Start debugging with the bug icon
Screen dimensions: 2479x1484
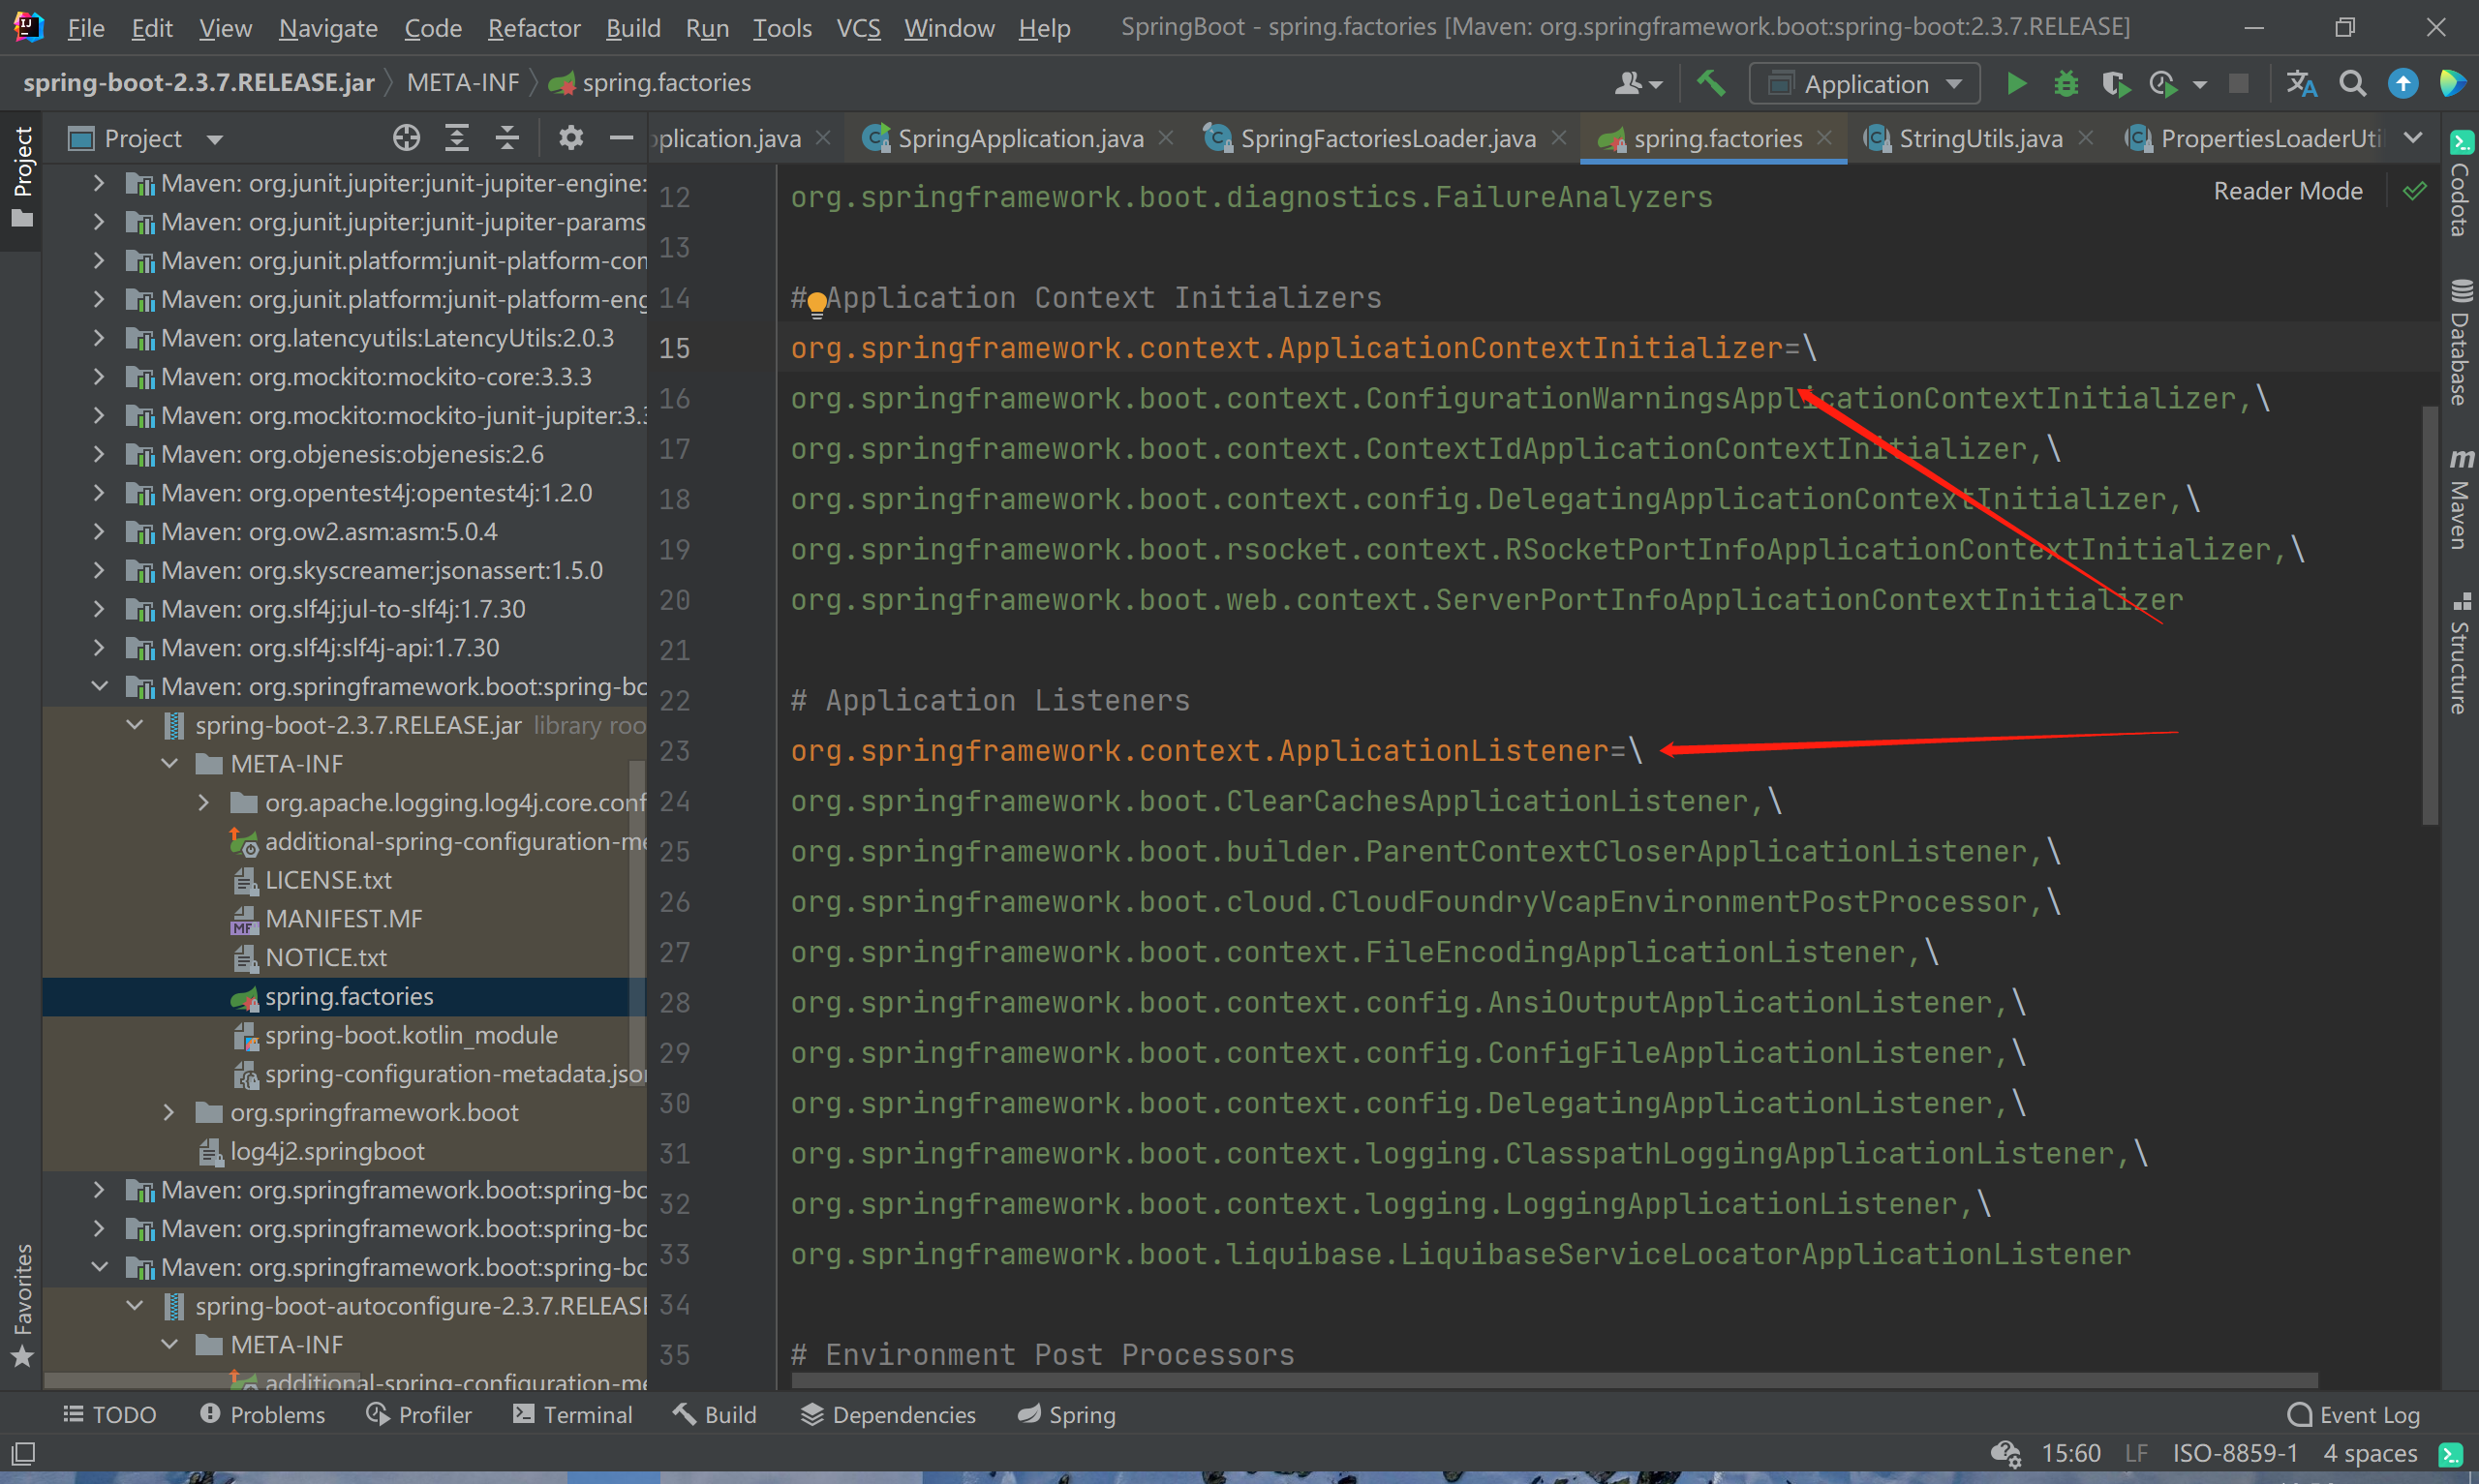[2066, 84]
